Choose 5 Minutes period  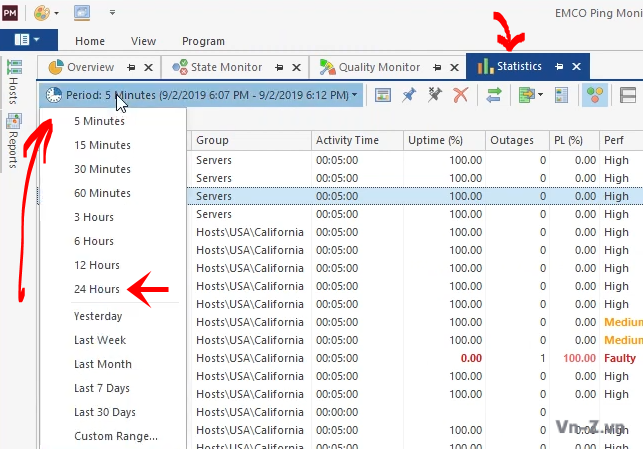113,121
